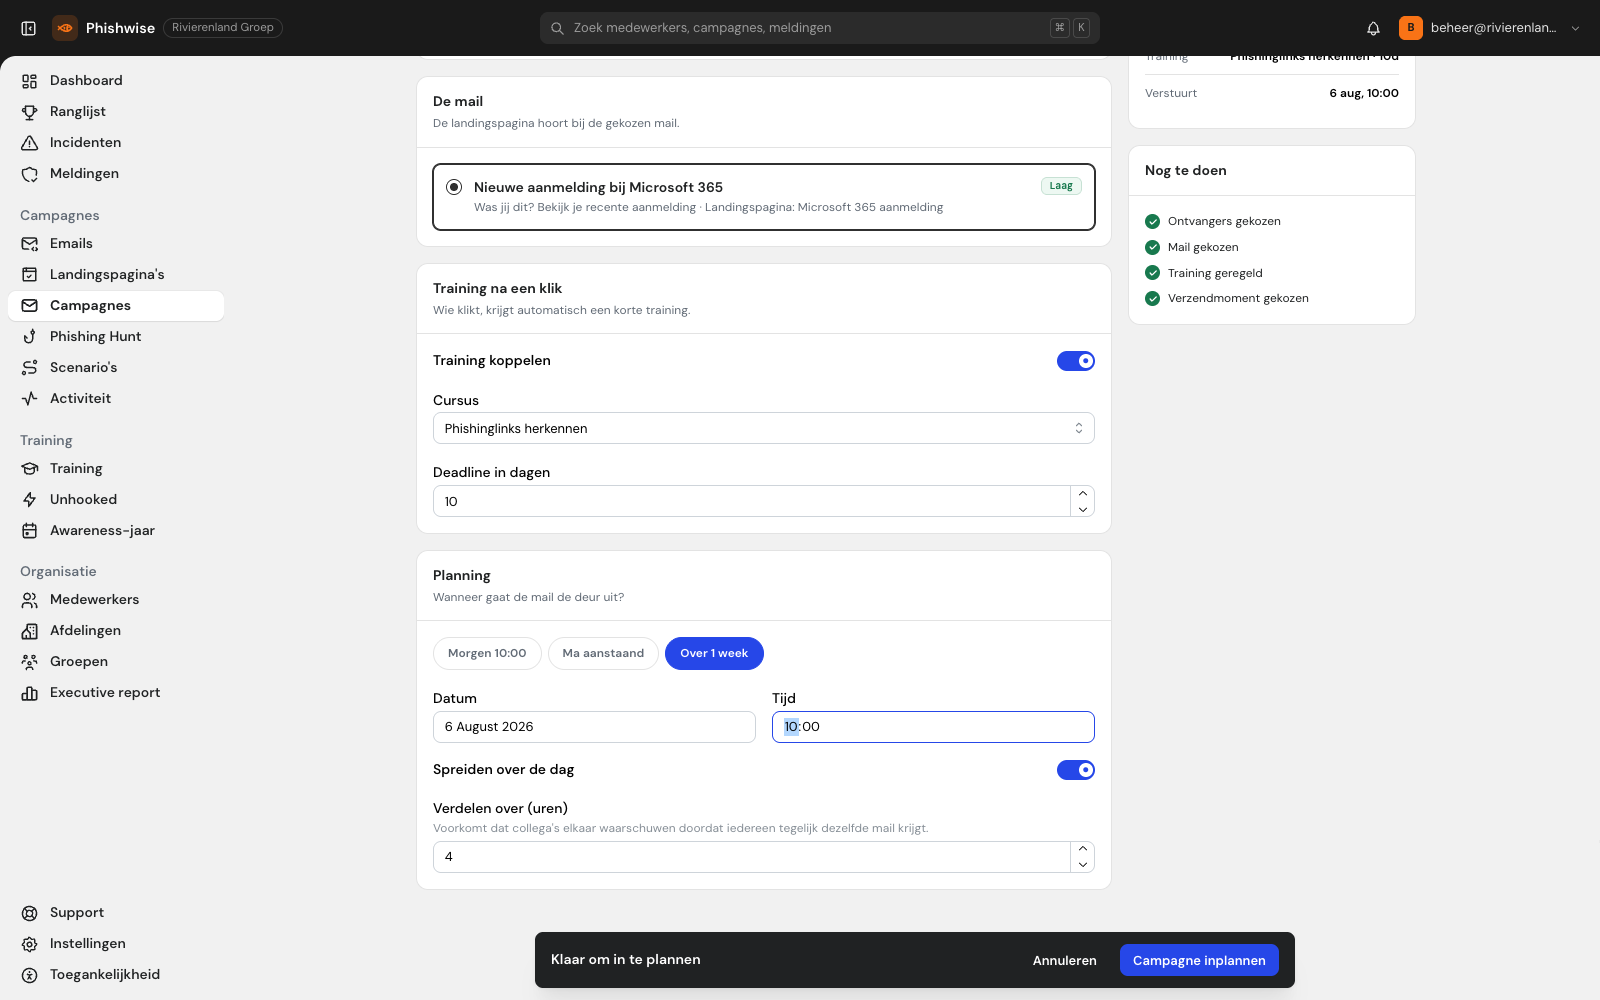Click the Verdelen over uren input
Viewport: 1600px width, 1000px height.
(752, 857)
